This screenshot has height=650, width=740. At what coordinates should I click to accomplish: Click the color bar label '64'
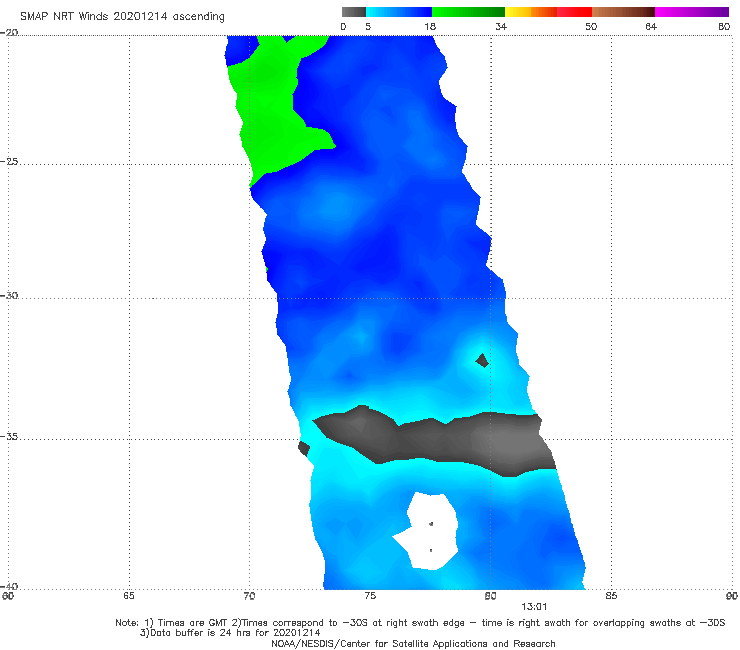[x=651, y=27]
